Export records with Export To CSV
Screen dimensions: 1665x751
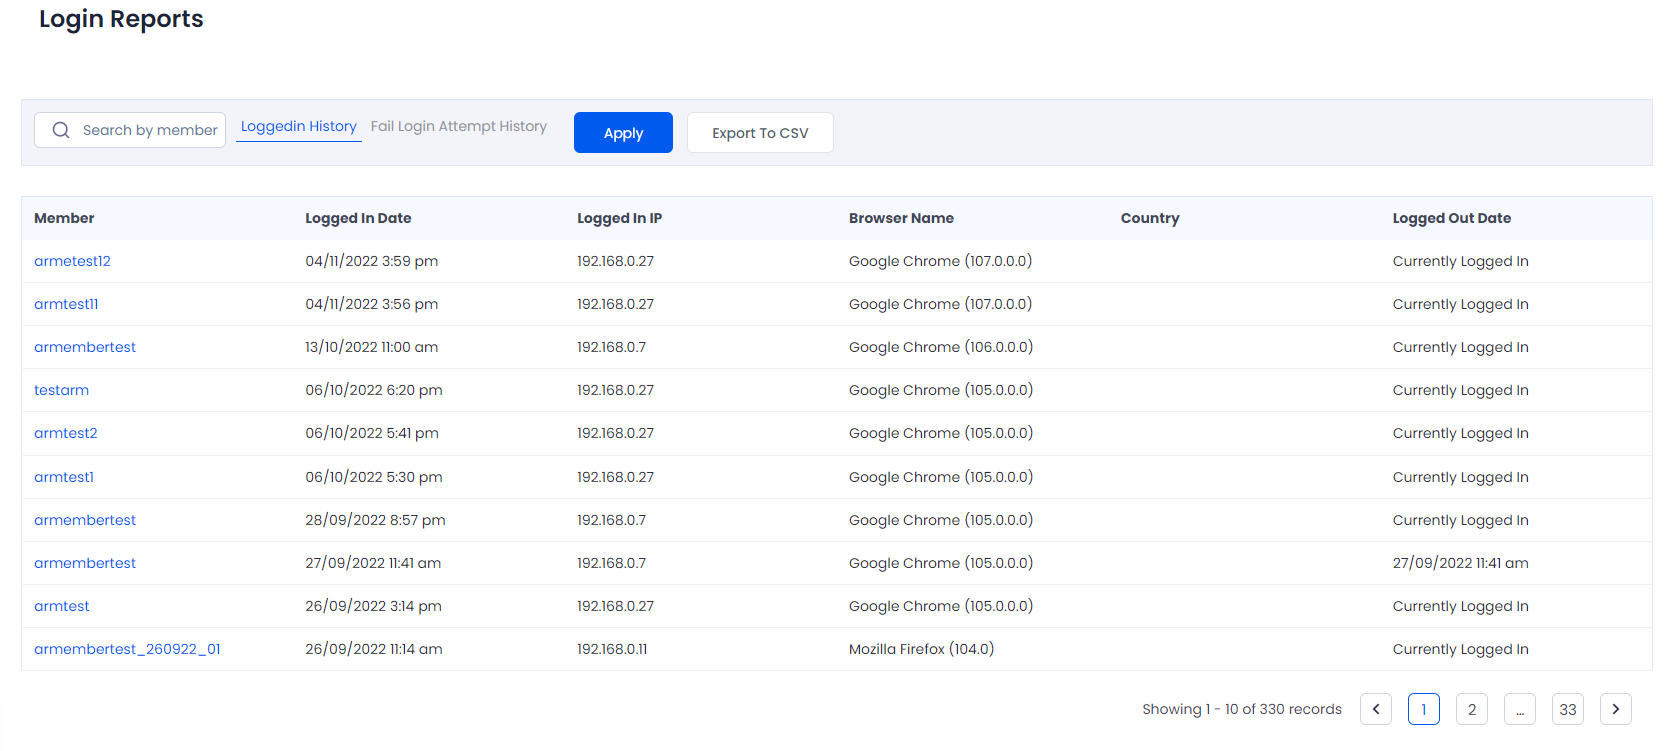[760, 133]
